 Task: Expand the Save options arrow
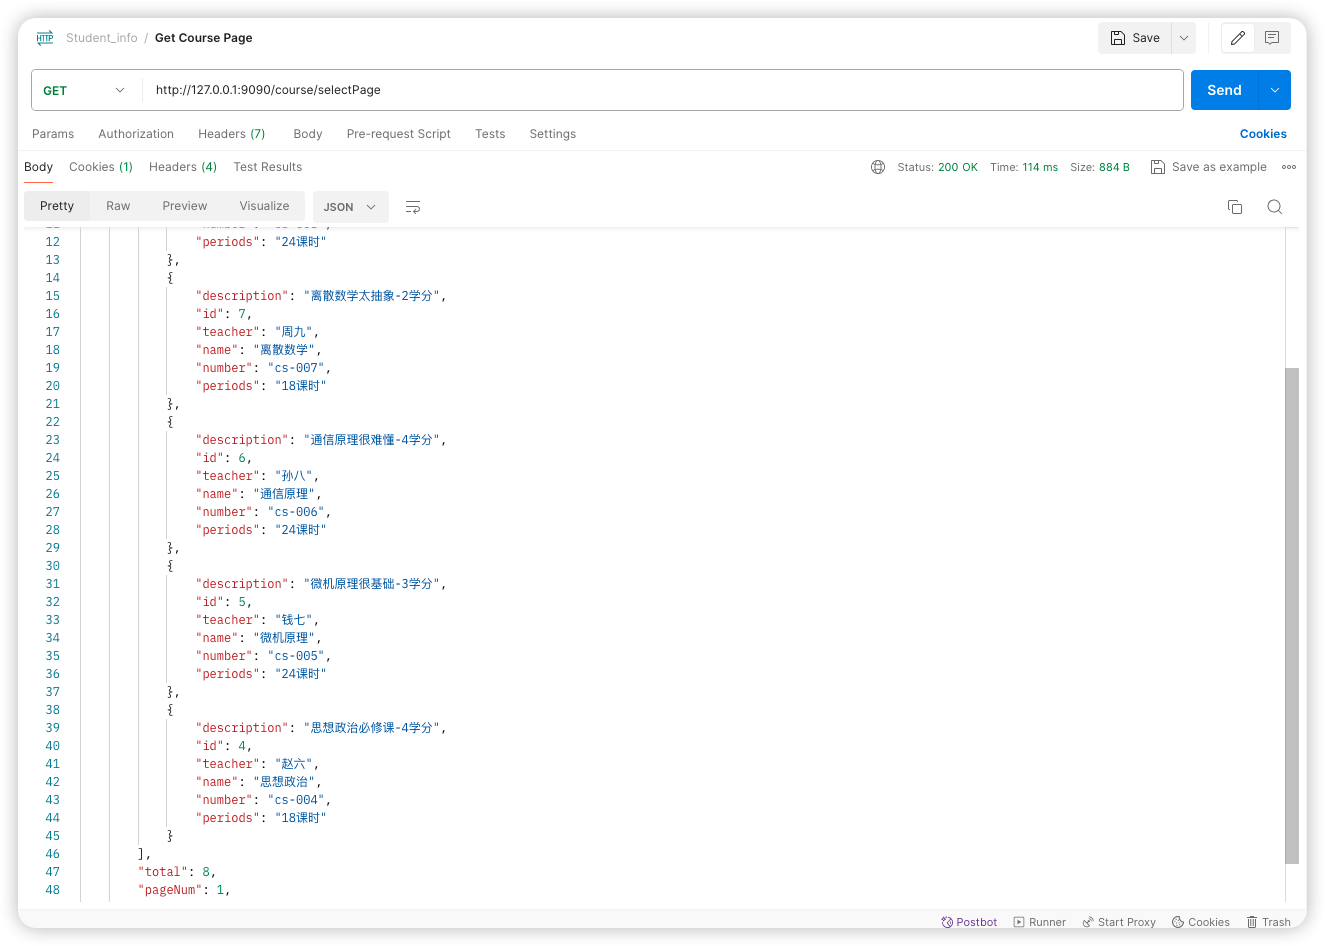1184,38
